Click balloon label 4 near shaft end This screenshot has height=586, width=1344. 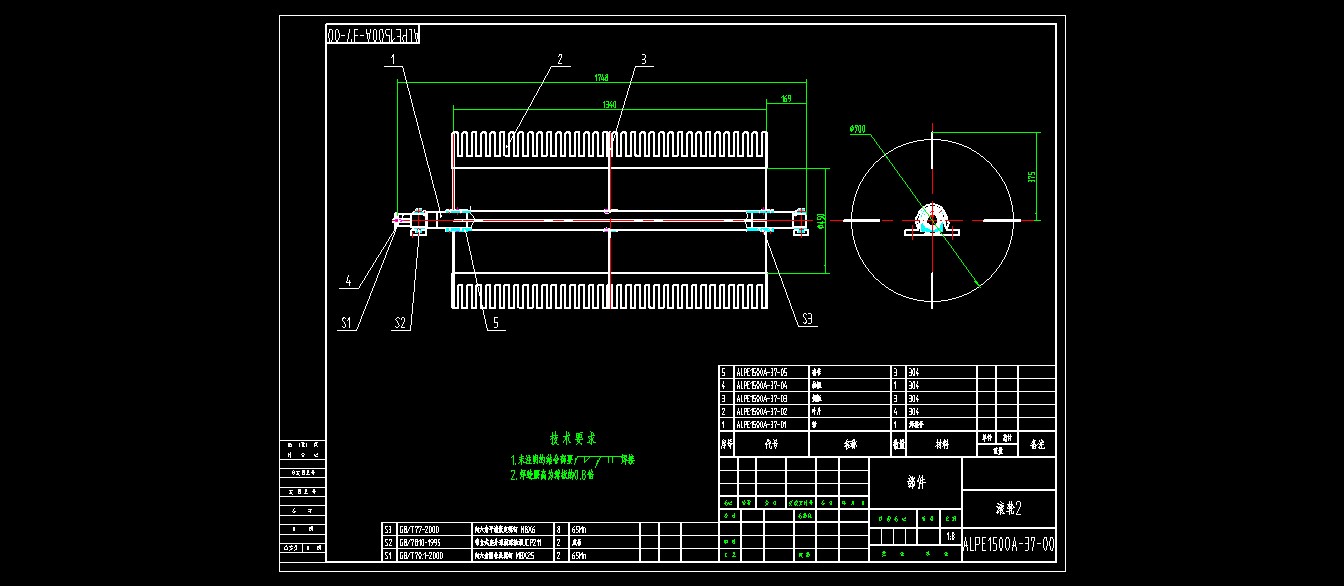pyautogui.click(x=348, y=282)
